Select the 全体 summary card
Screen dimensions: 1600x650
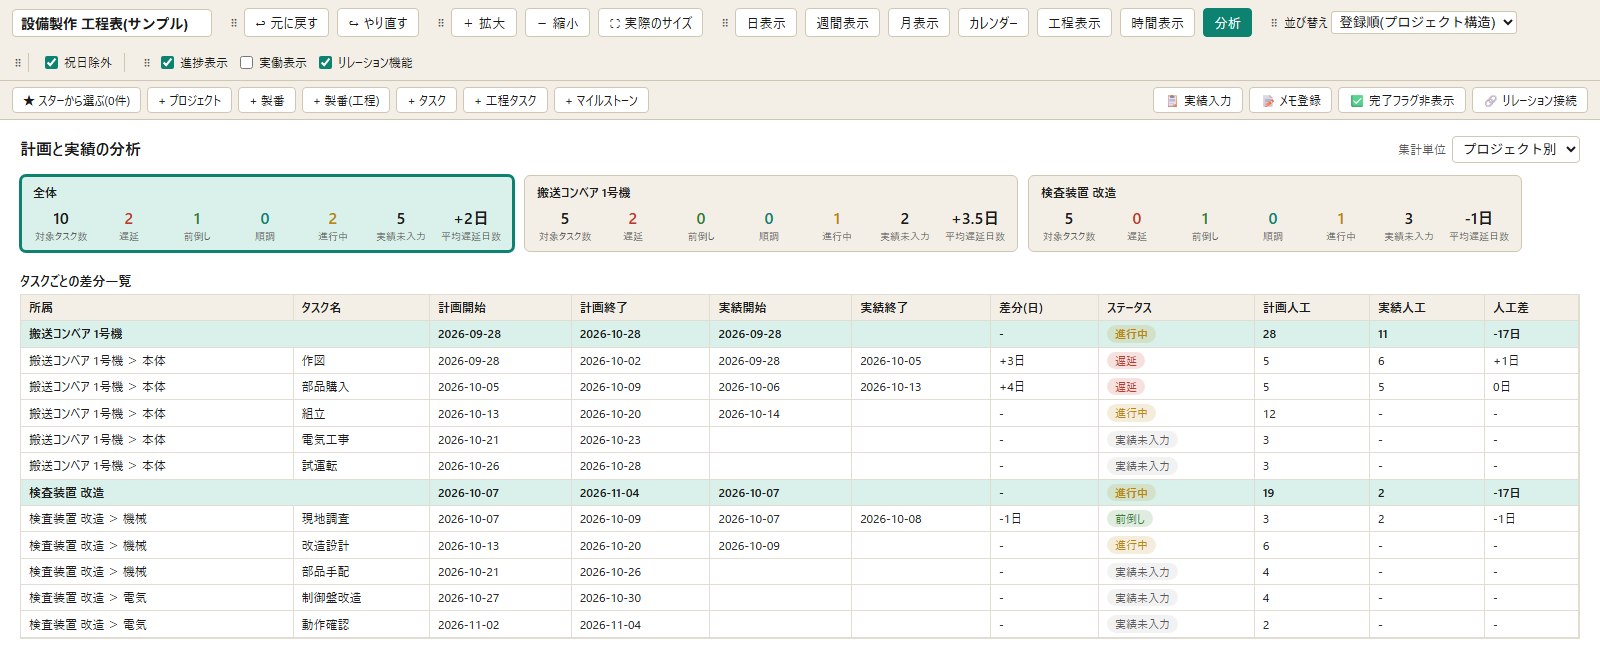tap(267, 213)
